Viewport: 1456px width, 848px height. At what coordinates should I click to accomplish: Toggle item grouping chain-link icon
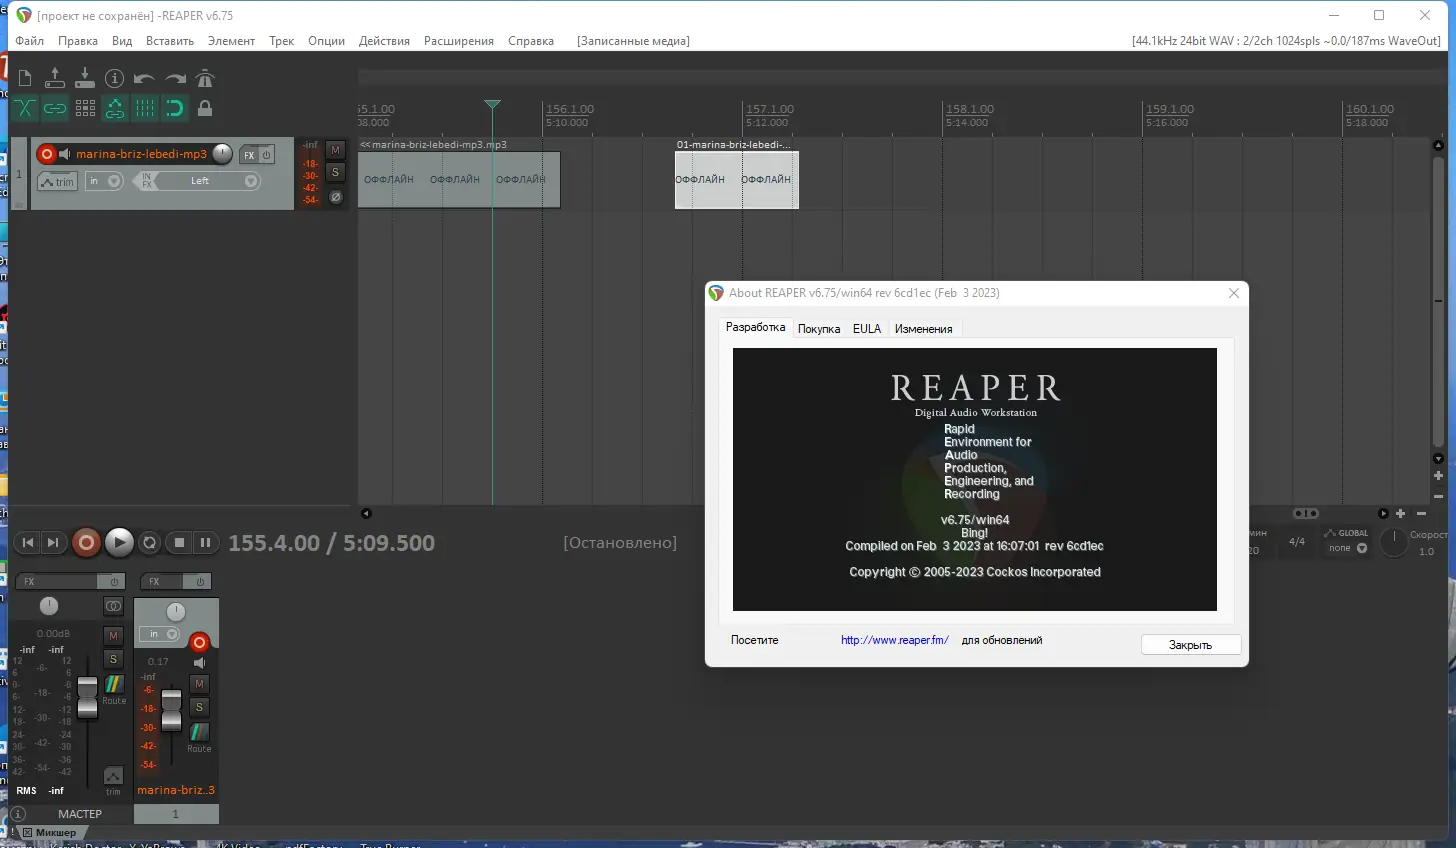[55, 108]
